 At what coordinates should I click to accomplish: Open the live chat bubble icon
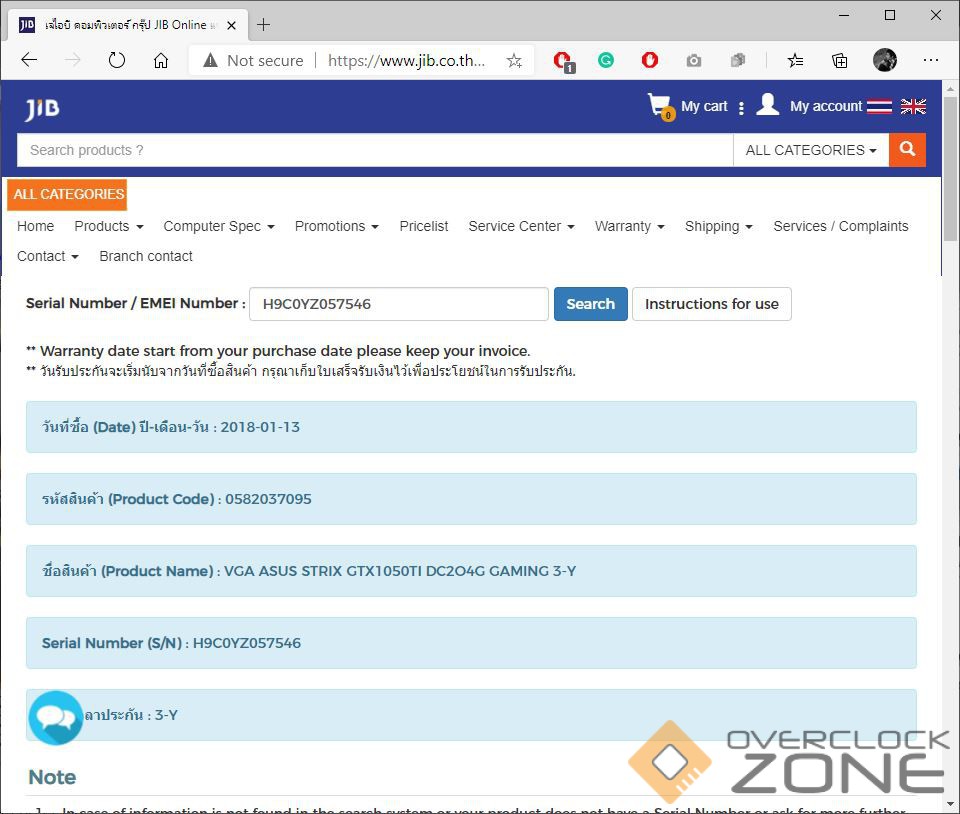(x=55, y=718)
